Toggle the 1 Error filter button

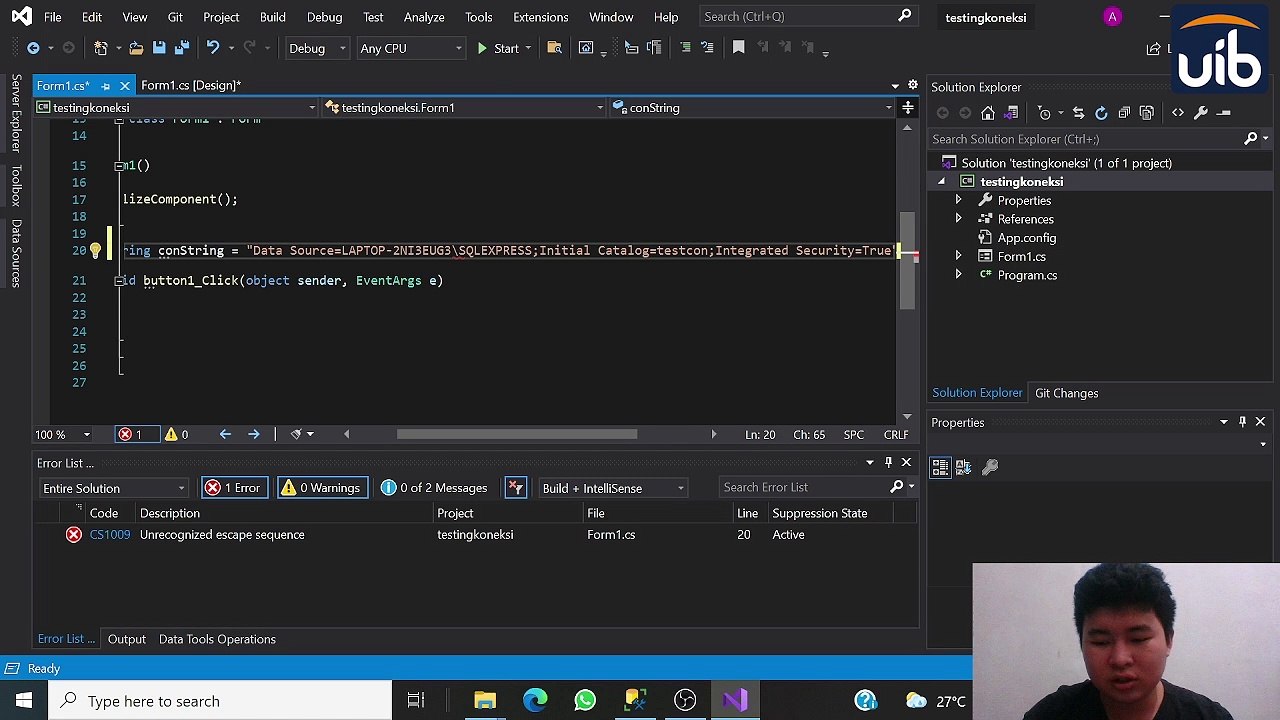click(x=233, y=488)
